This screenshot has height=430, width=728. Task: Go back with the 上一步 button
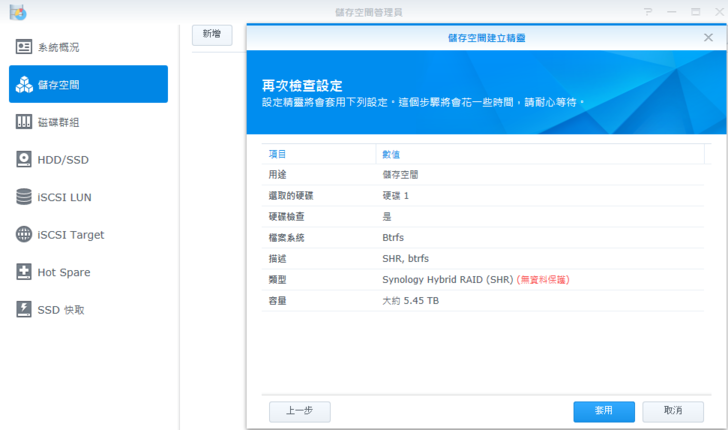click(x=299, y=411)
